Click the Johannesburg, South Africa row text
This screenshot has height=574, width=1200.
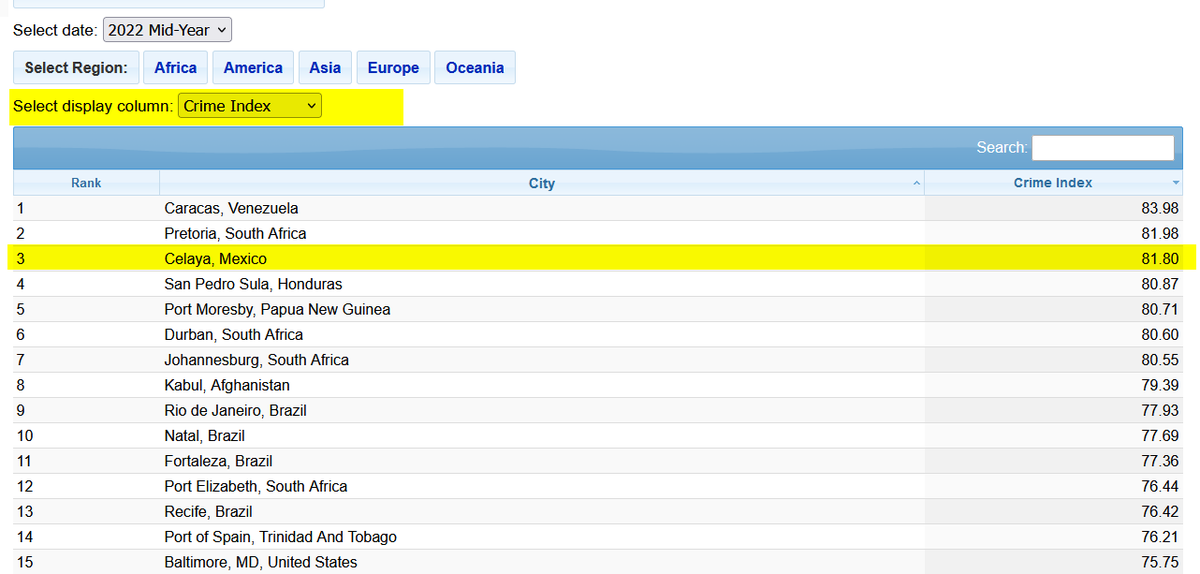(256, 360)
